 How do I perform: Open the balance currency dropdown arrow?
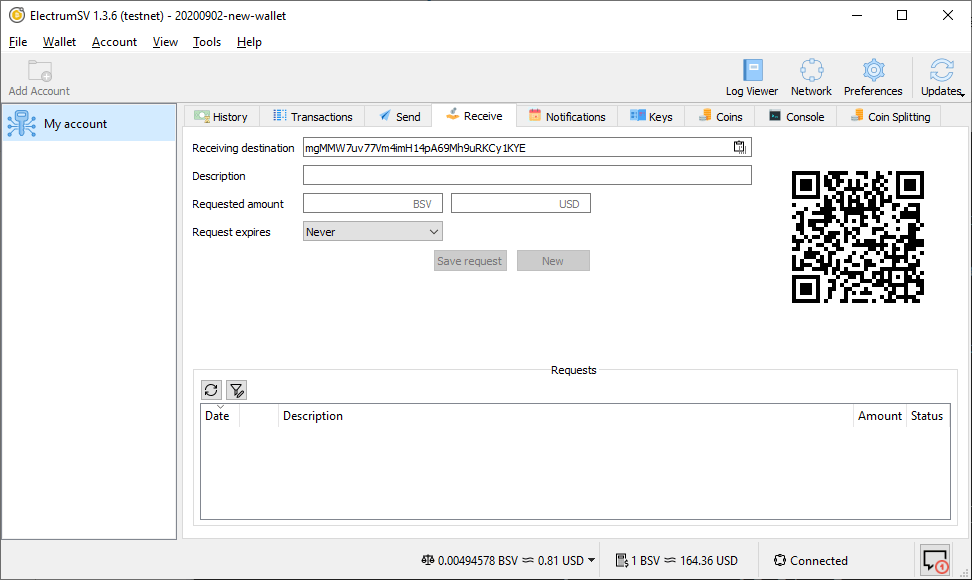591,560
